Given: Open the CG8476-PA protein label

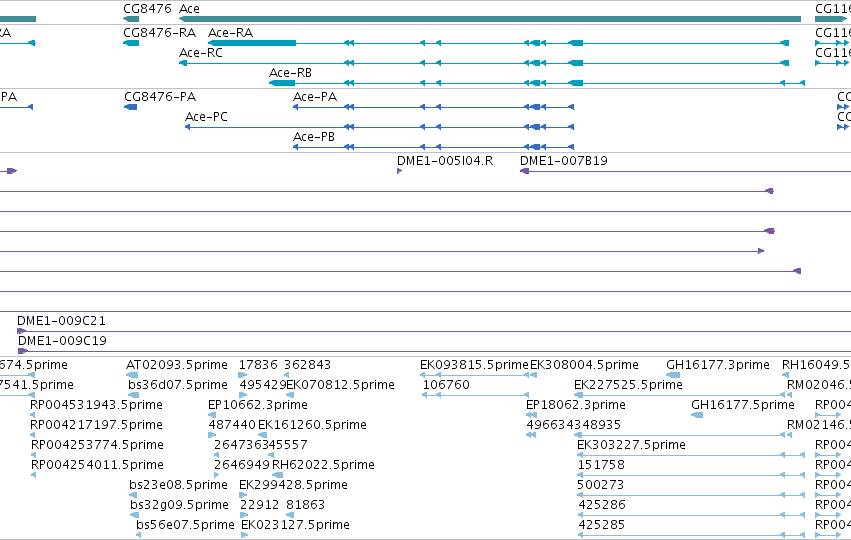Looking at the screenshot, I should [160, 97].
